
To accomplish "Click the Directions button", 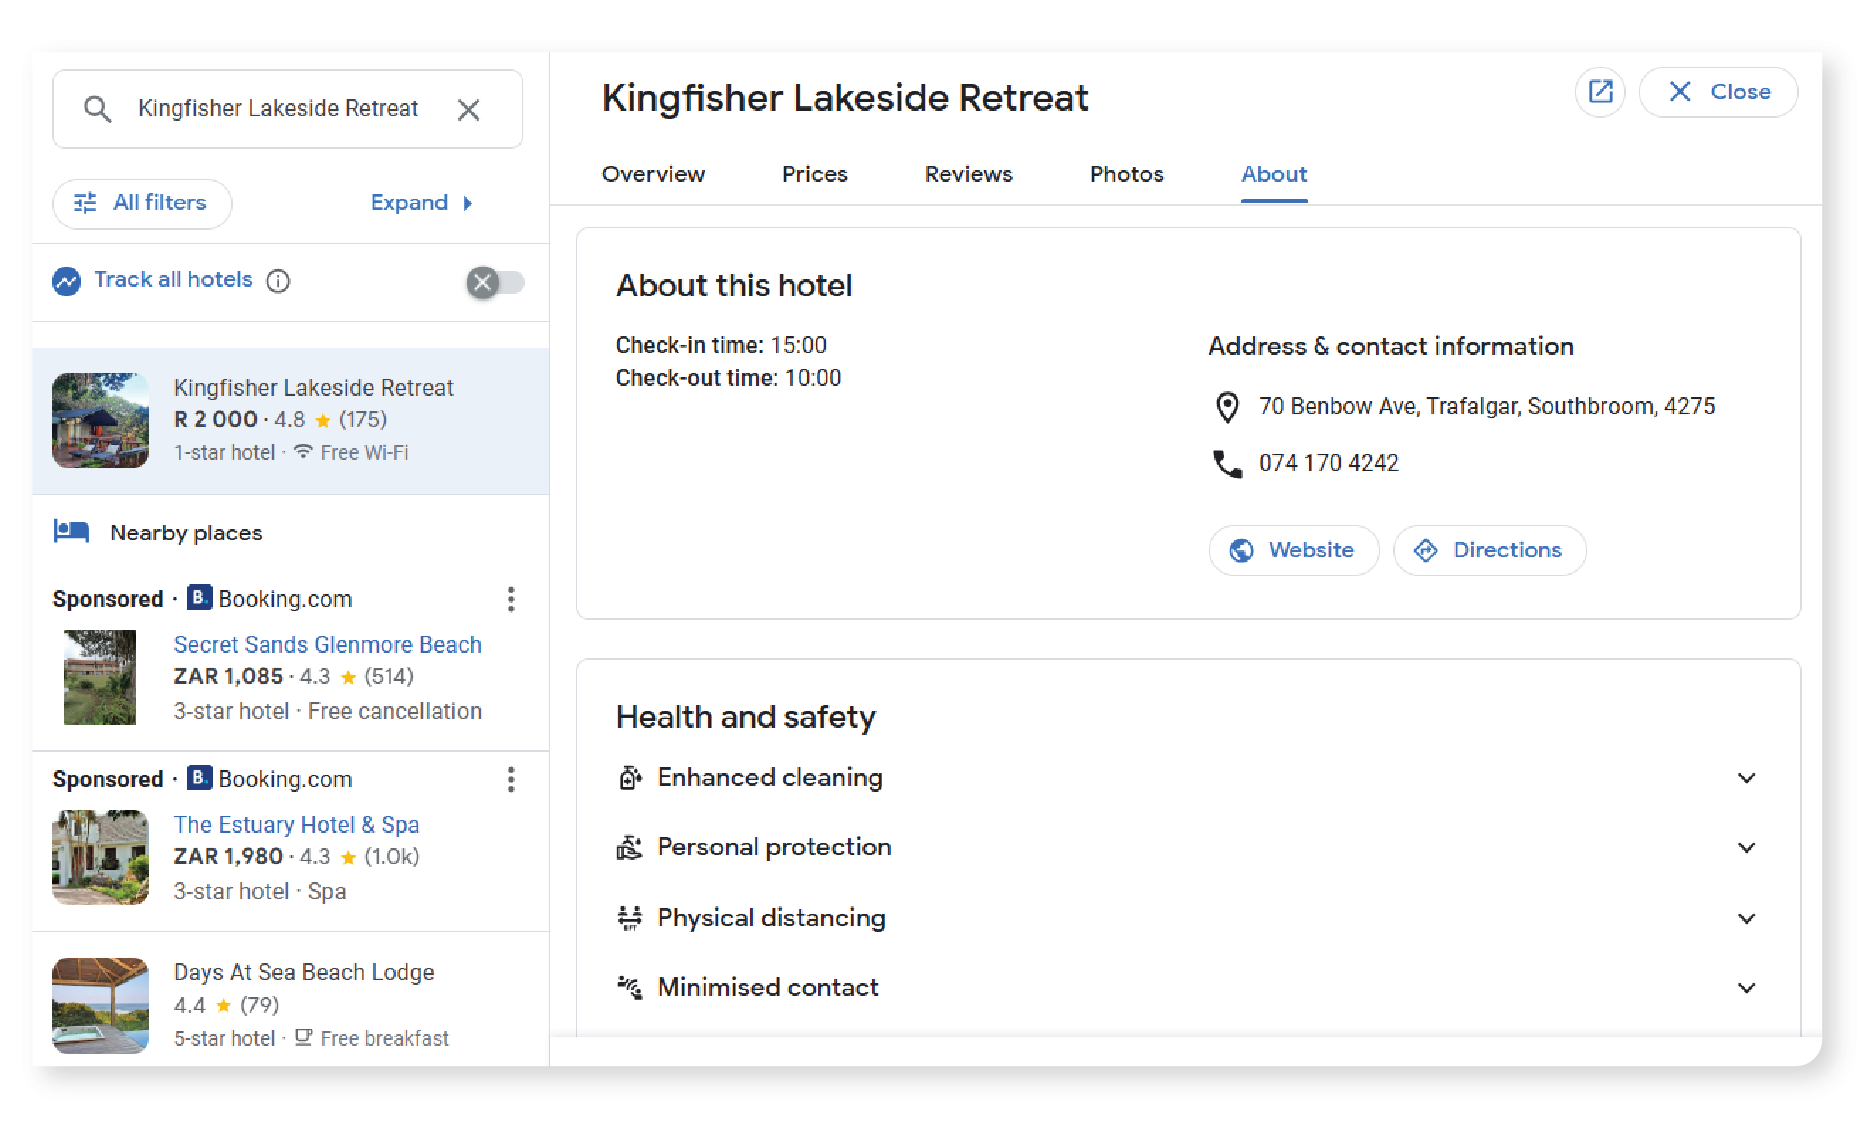I will 1489,550.
